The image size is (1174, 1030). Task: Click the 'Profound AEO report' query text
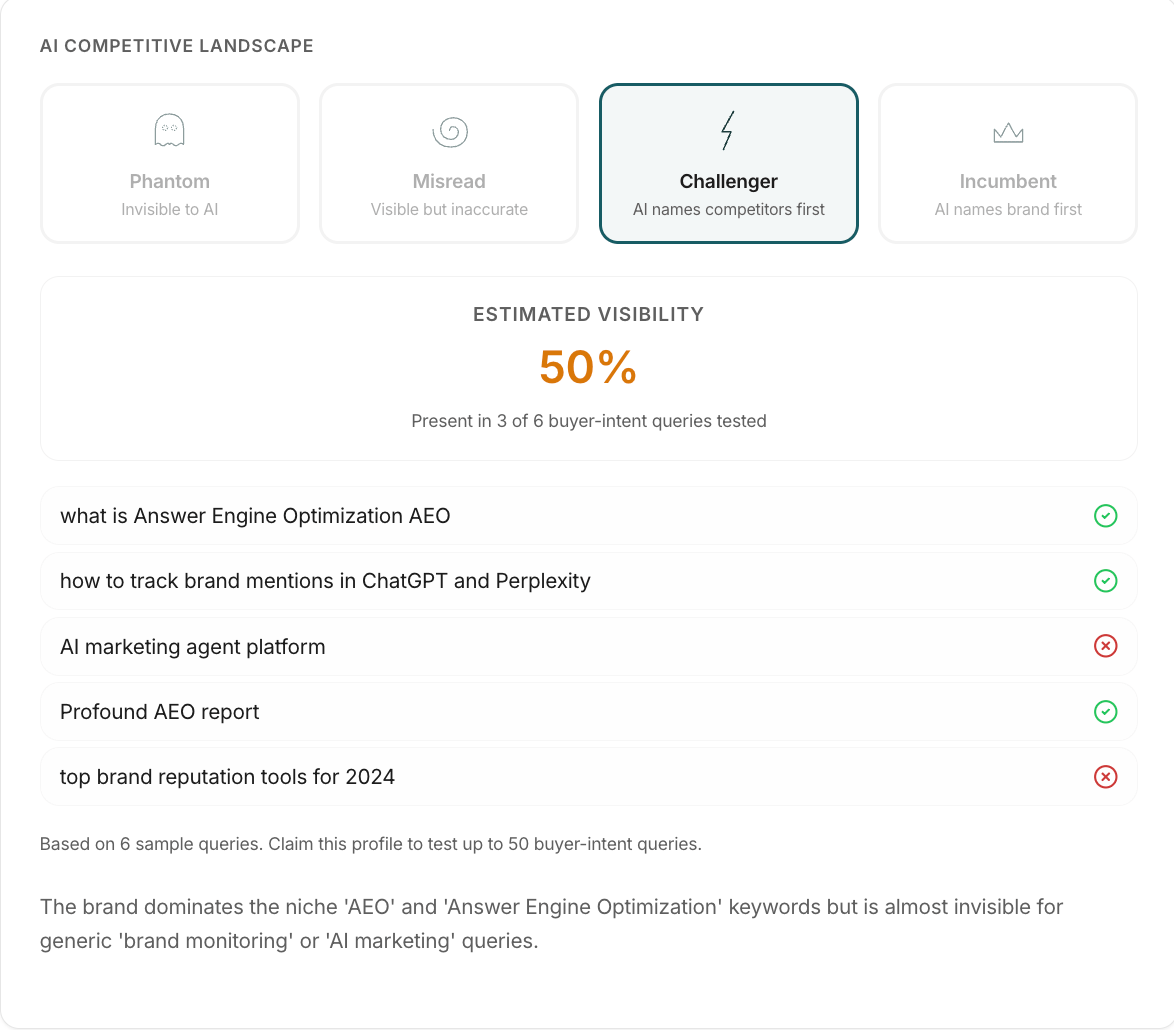160,712
